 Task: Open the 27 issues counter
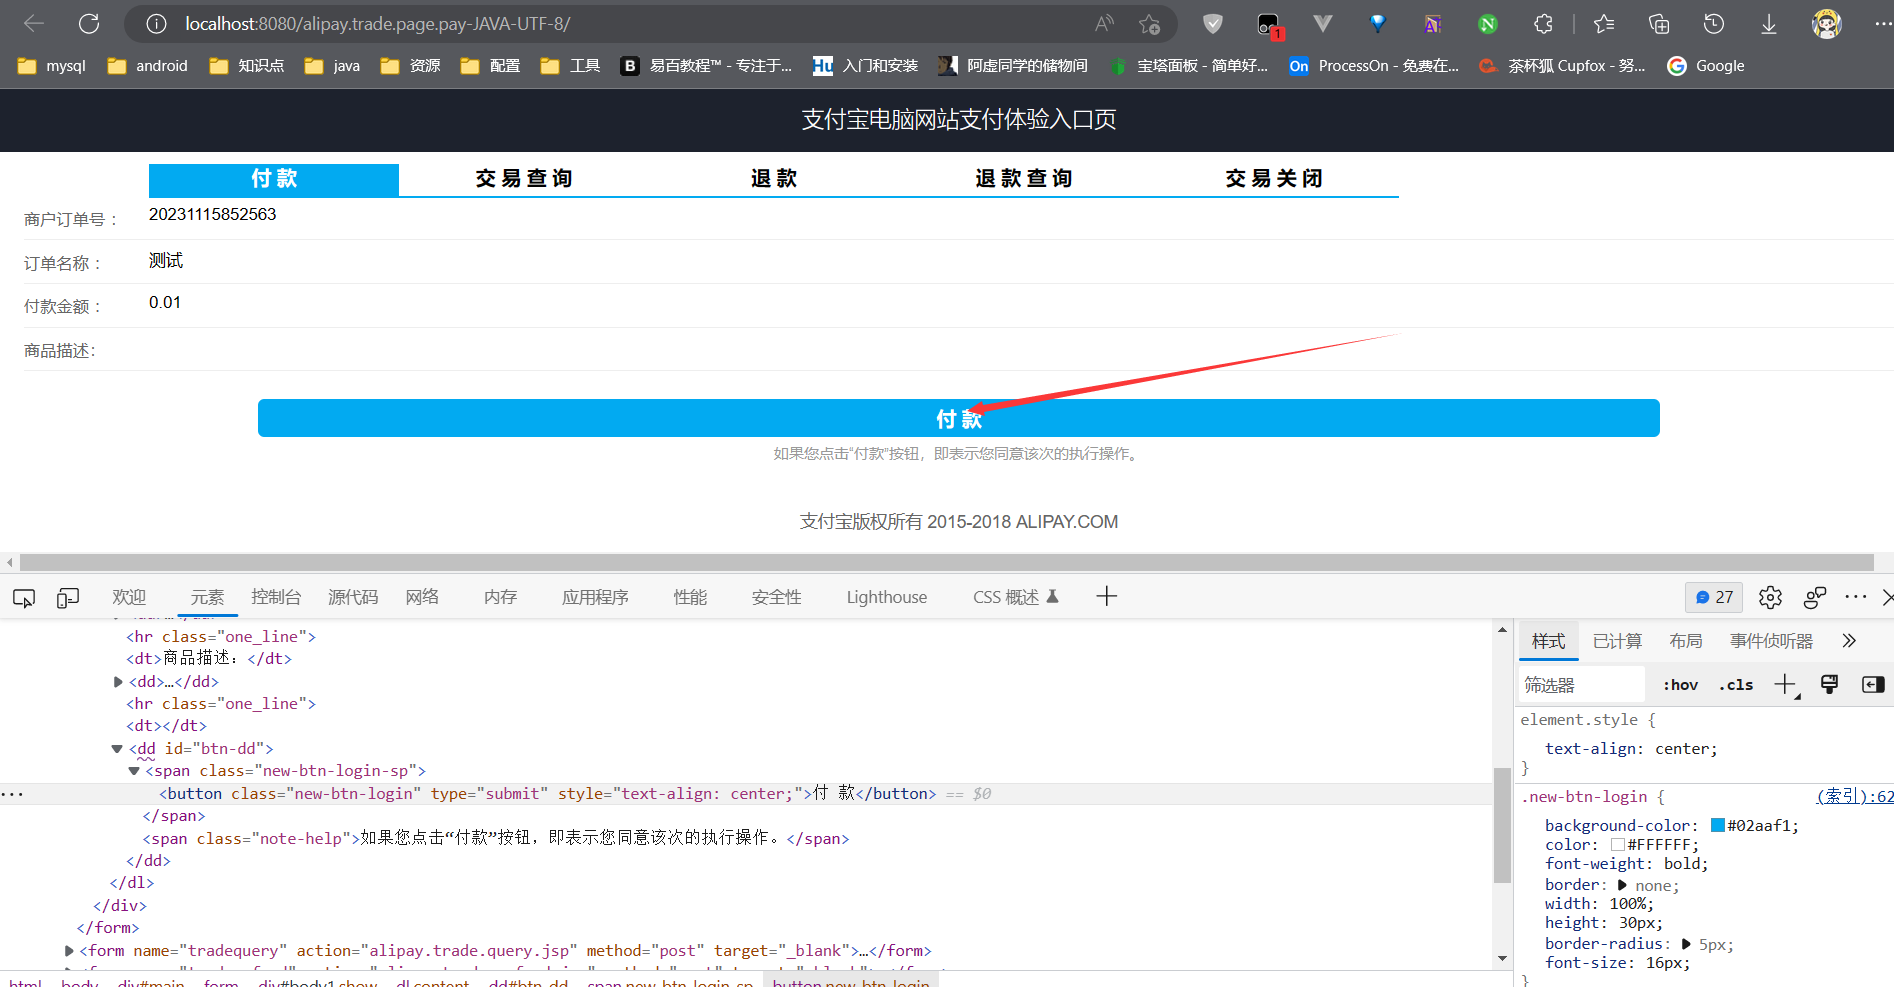point(1714,597)
